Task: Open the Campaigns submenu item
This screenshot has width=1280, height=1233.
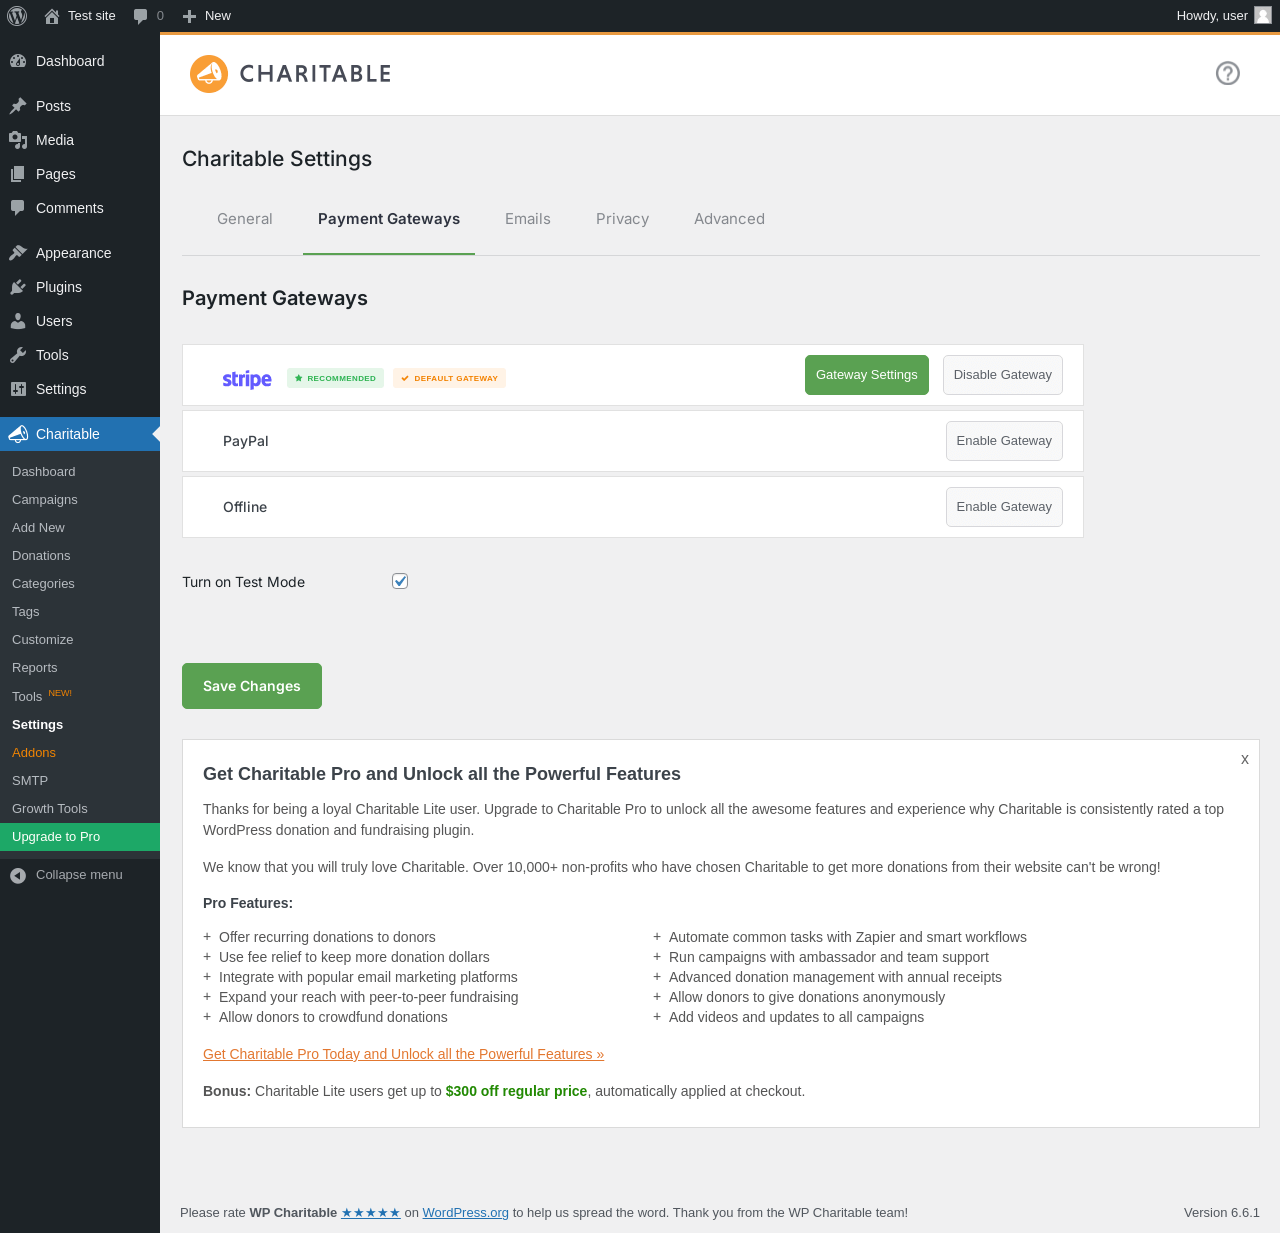Action: pos(80,500)
